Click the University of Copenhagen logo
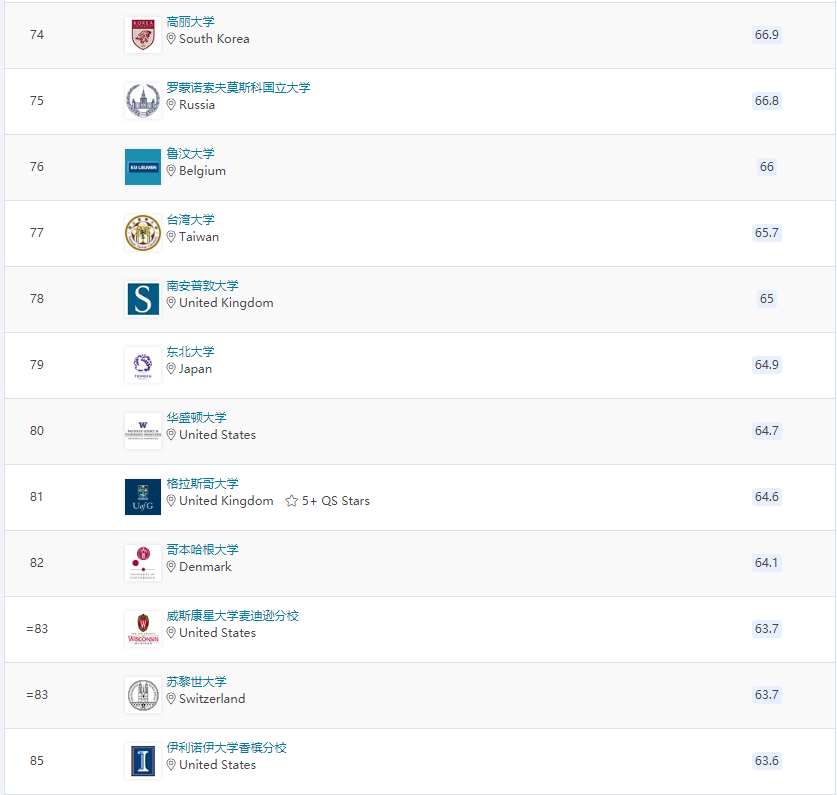The height and width of the screenshot is (795, 837). pos(142,563)
